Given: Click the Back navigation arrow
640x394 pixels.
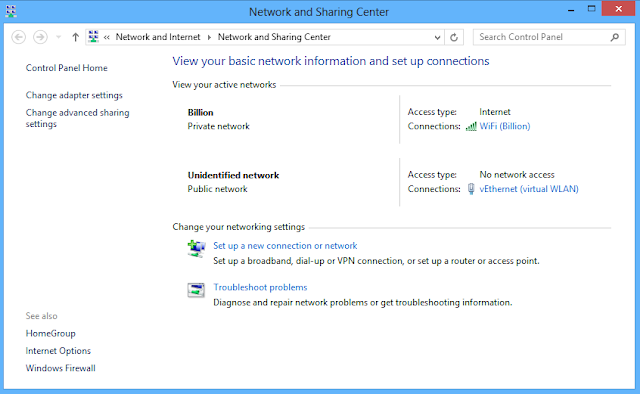Looking at the screenshot, I should coord(18,37).
